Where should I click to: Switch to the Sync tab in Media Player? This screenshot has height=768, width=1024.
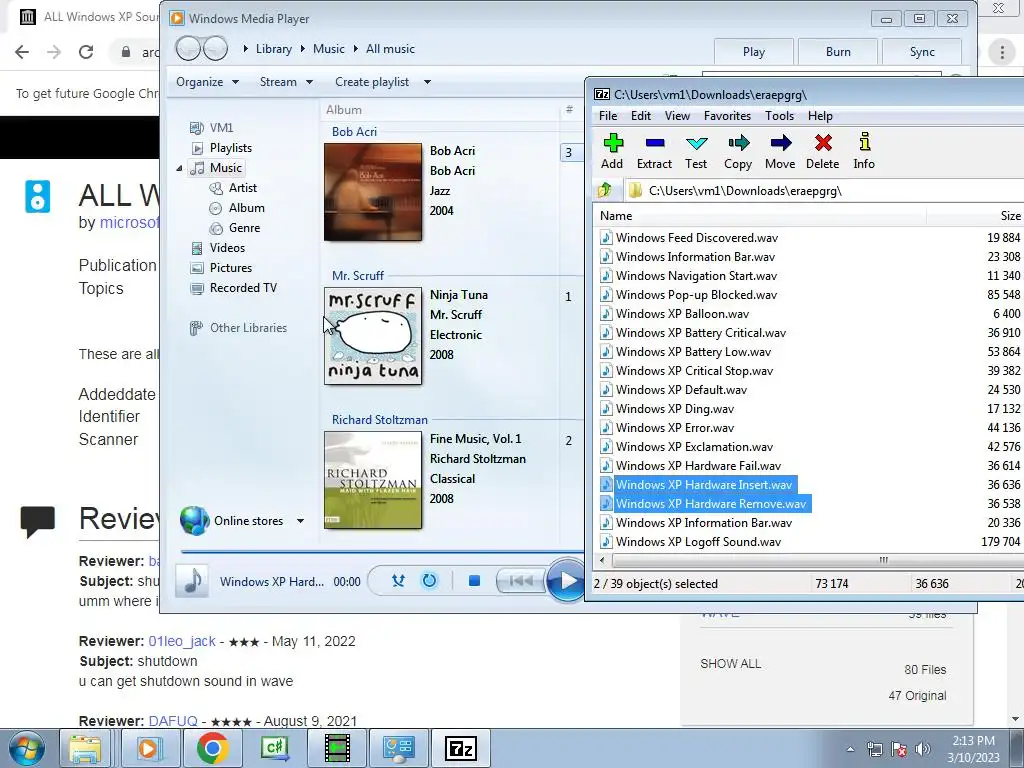click(922, 52)
